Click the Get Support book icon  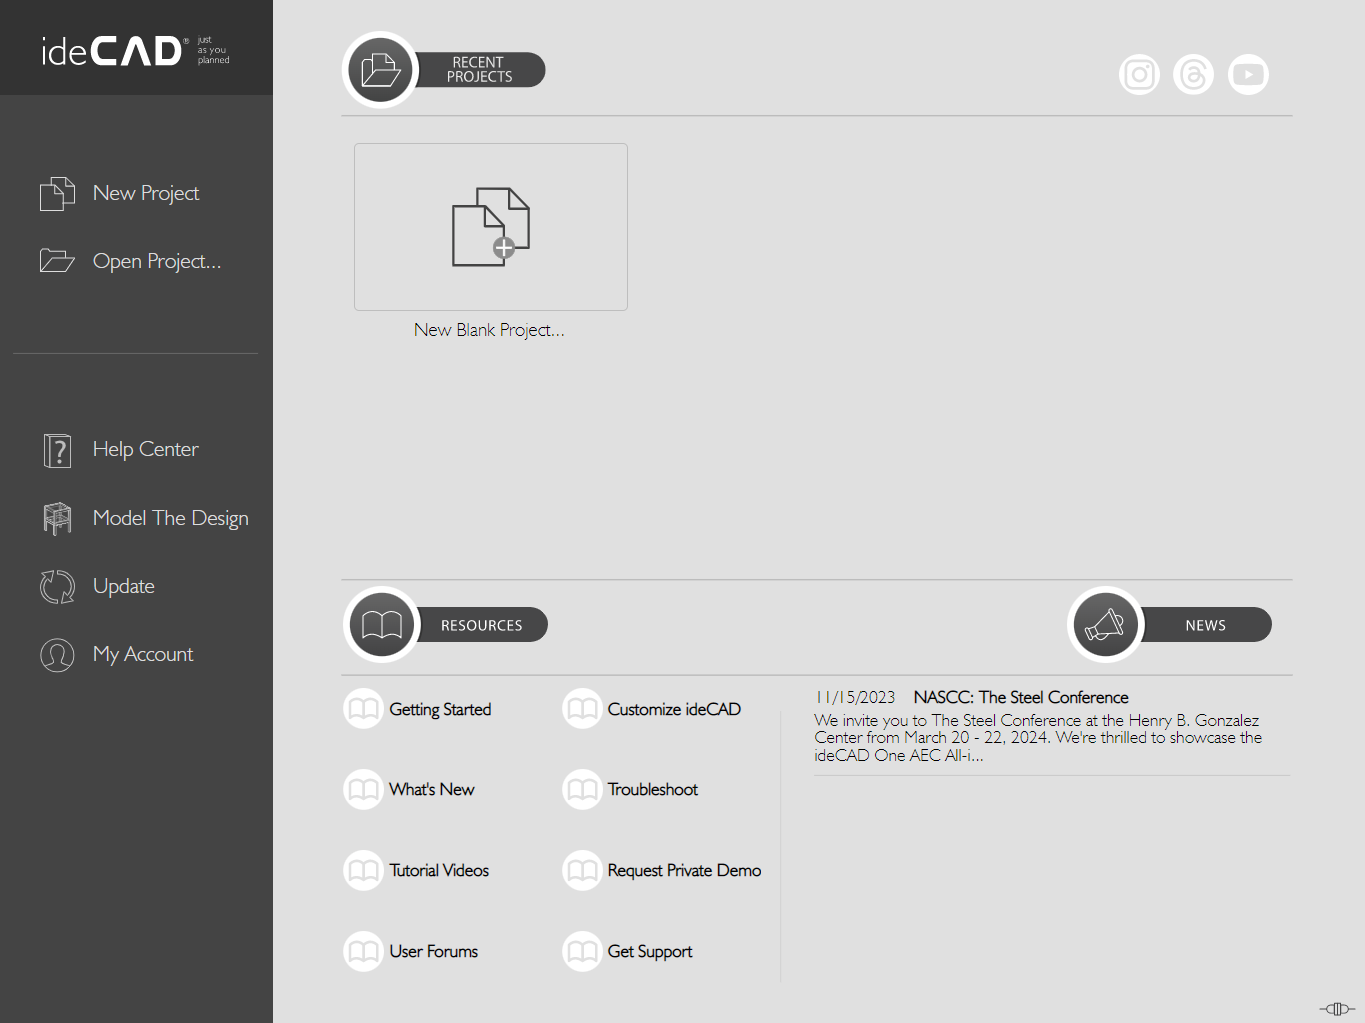point(582,951)
